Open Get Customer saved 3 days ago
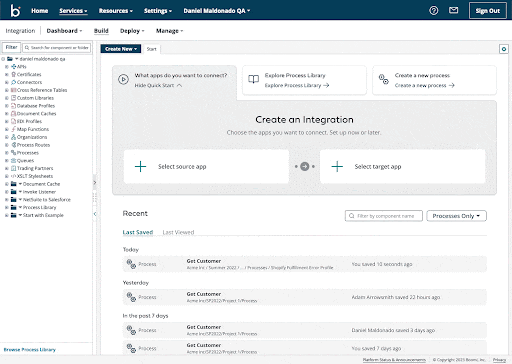512x364 pixels. [x=304, y=330]
